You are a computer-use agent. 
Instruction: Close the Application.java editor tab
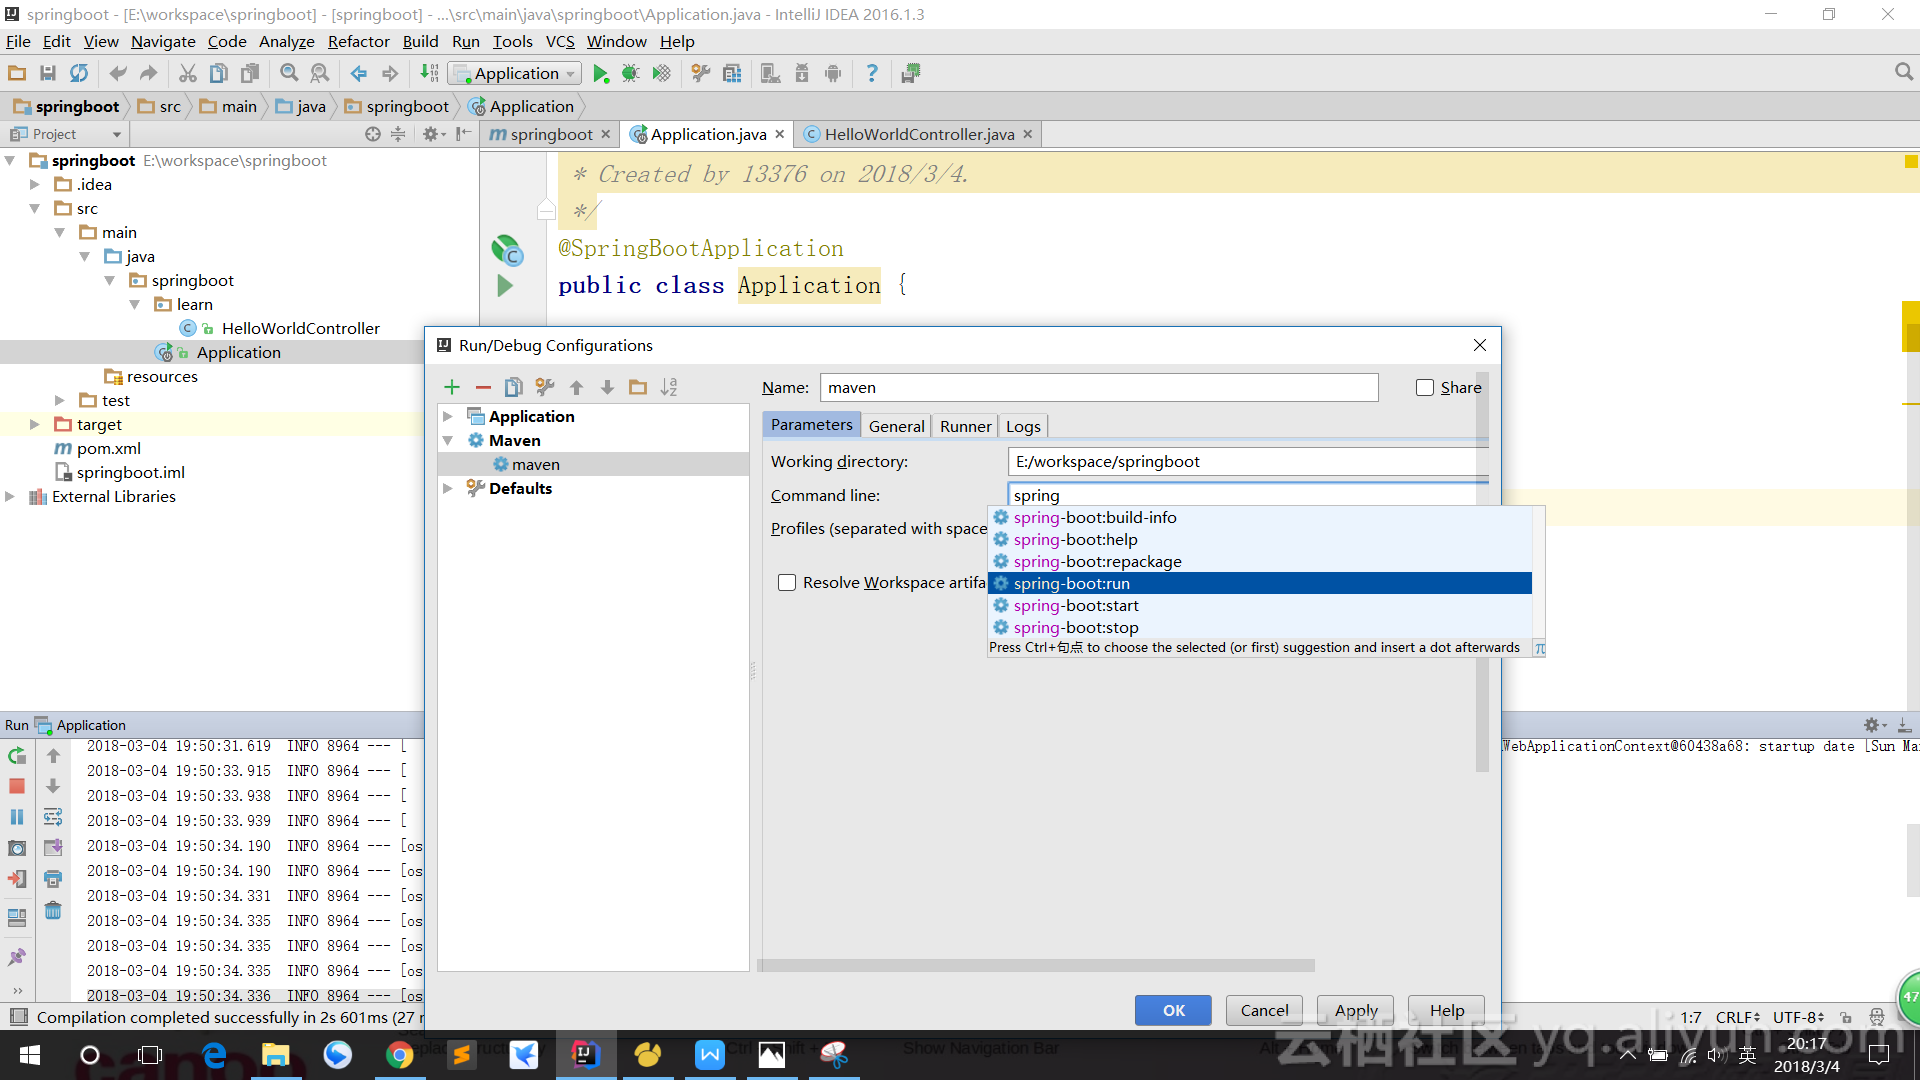(780, 134)
